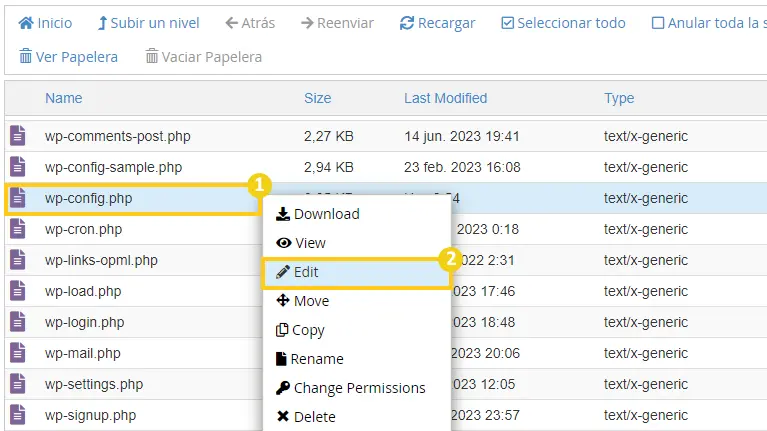
Task: Click file icon of wp-settings.php
Action: [x=18, y=384]
